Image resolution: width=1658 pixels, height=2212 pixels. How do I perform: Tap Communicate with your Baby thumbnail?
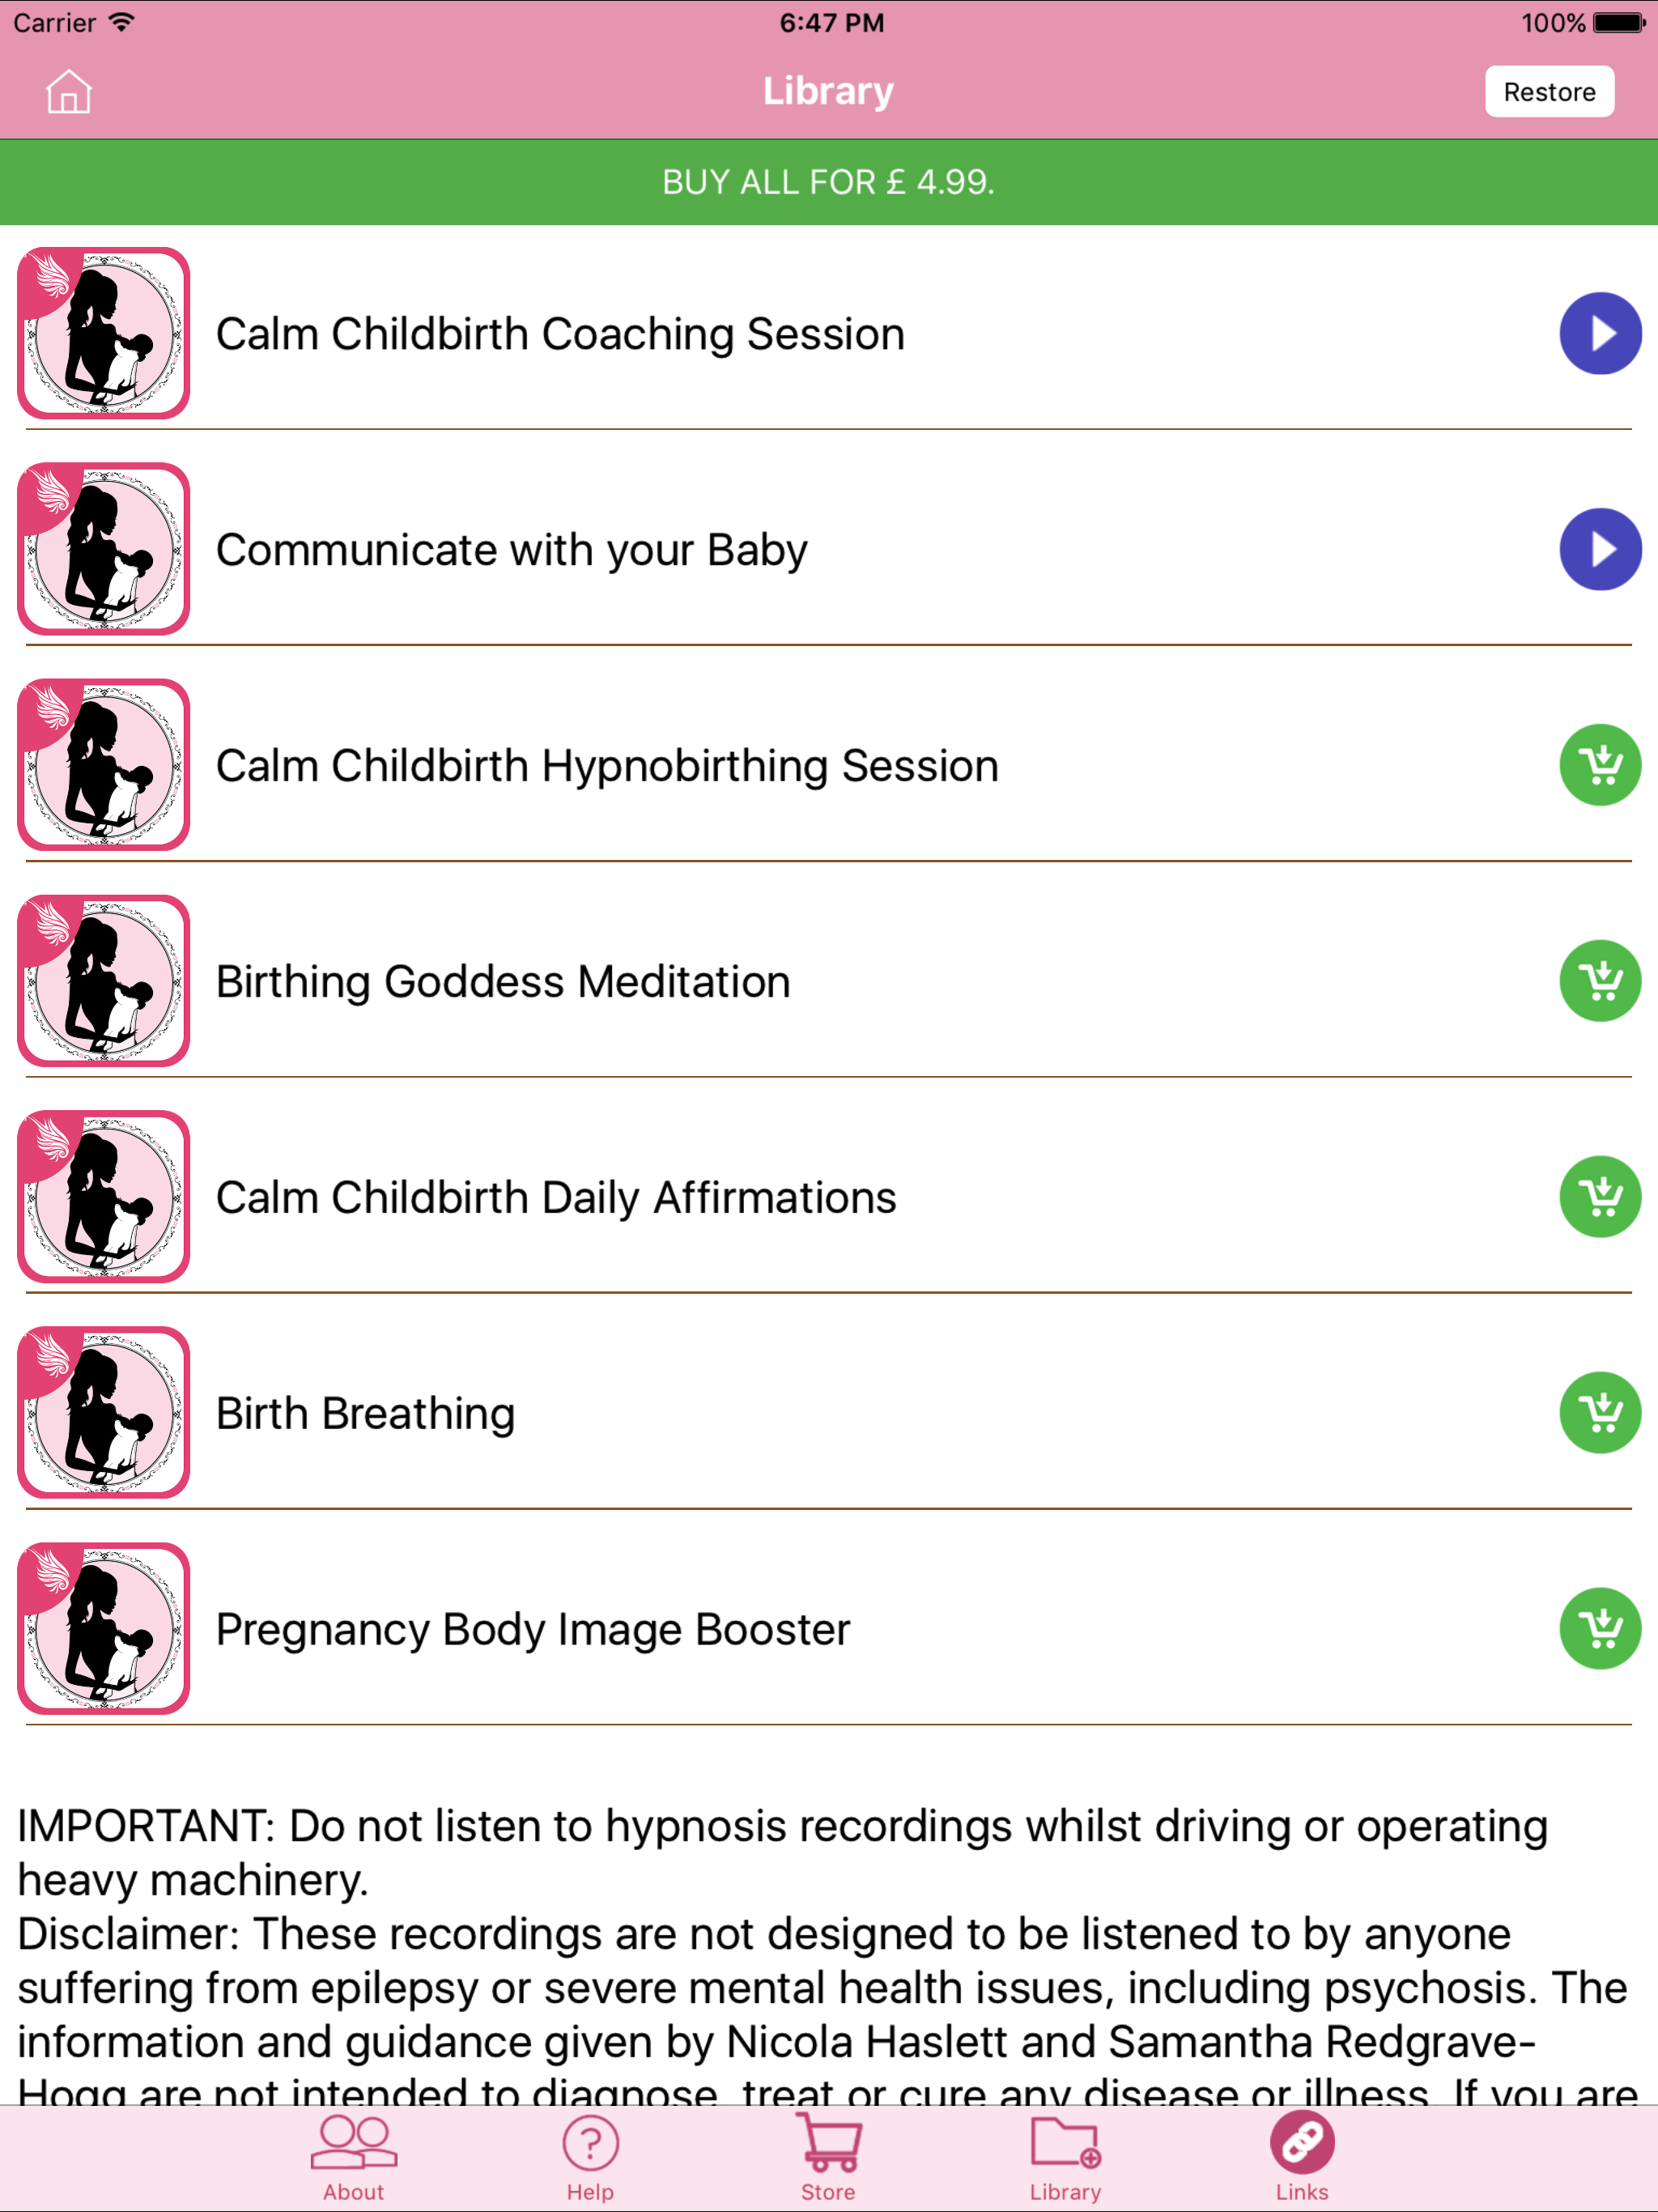click(104, 550)
